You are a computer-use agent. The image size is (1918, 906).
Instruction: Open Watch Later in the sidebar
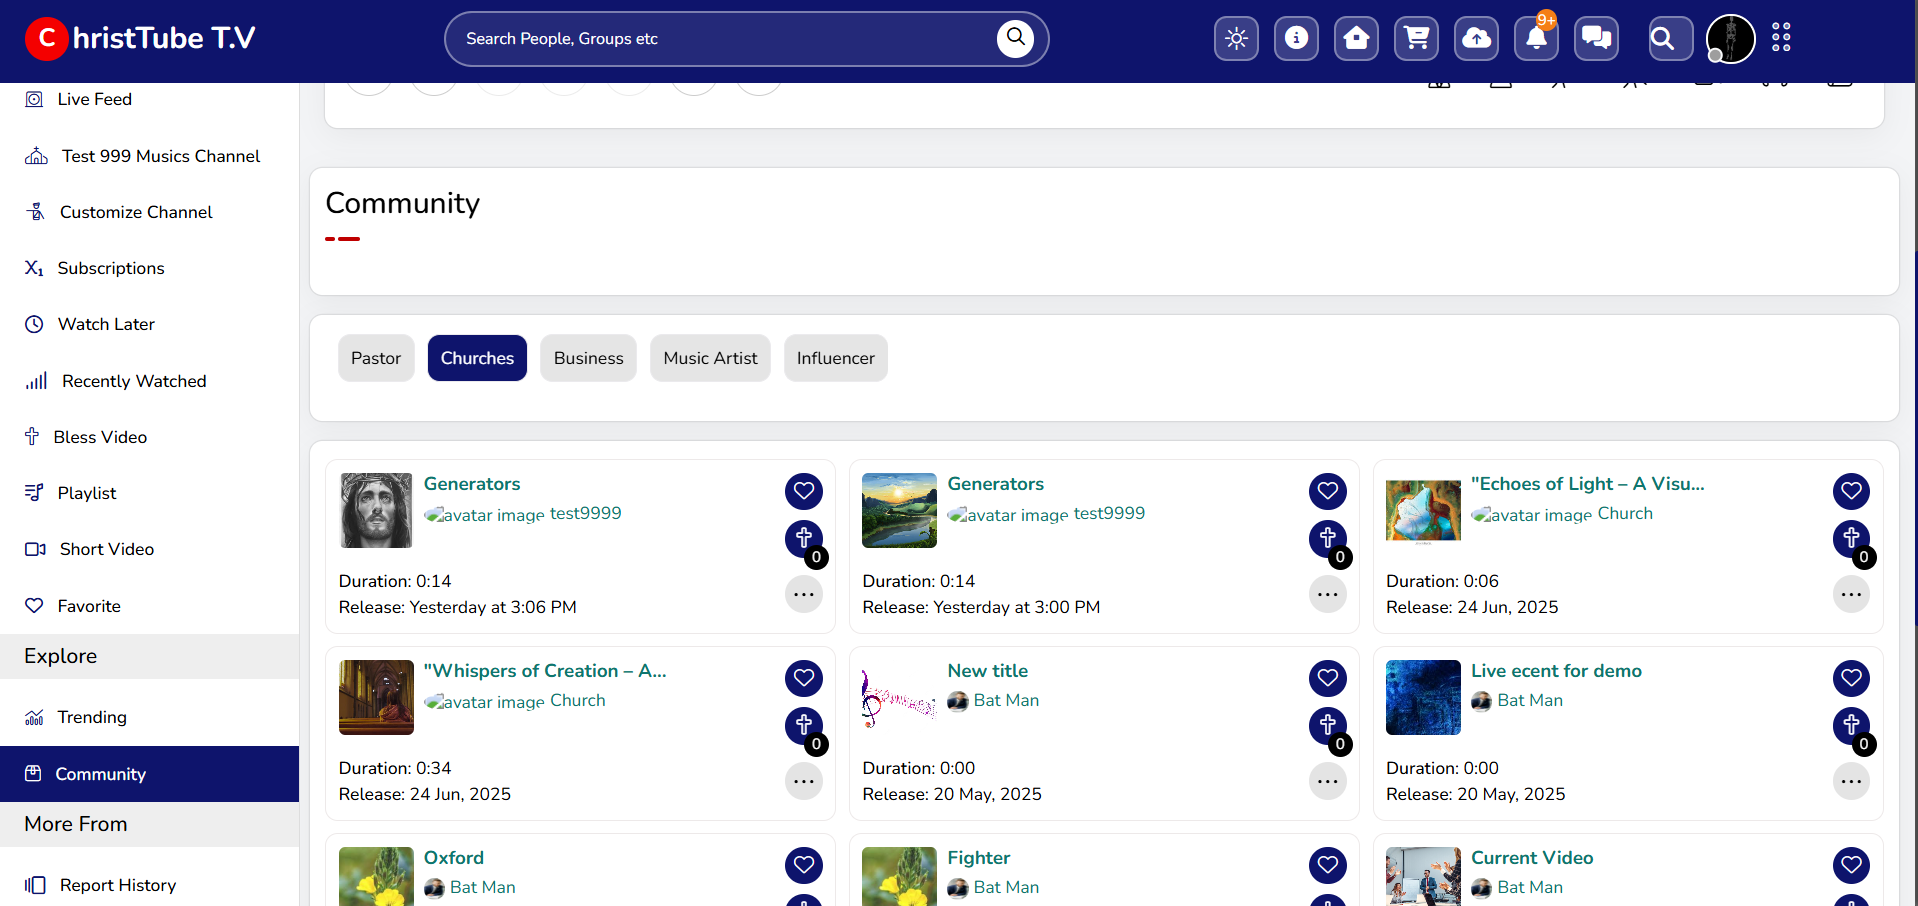point(106,324)
